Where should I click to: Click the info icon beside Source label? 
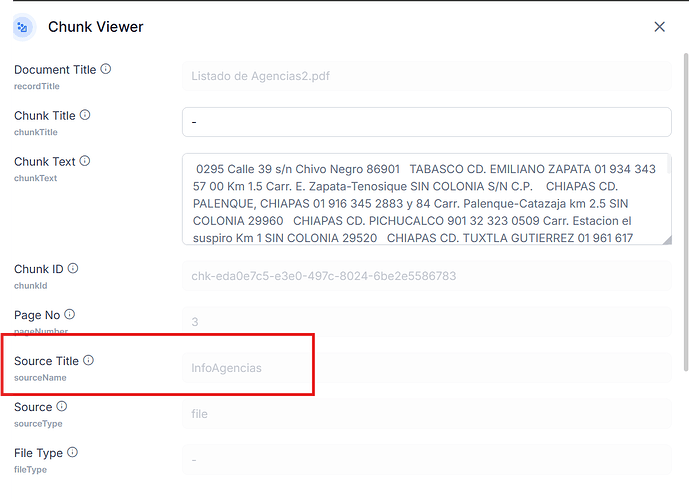pos(62,406)
